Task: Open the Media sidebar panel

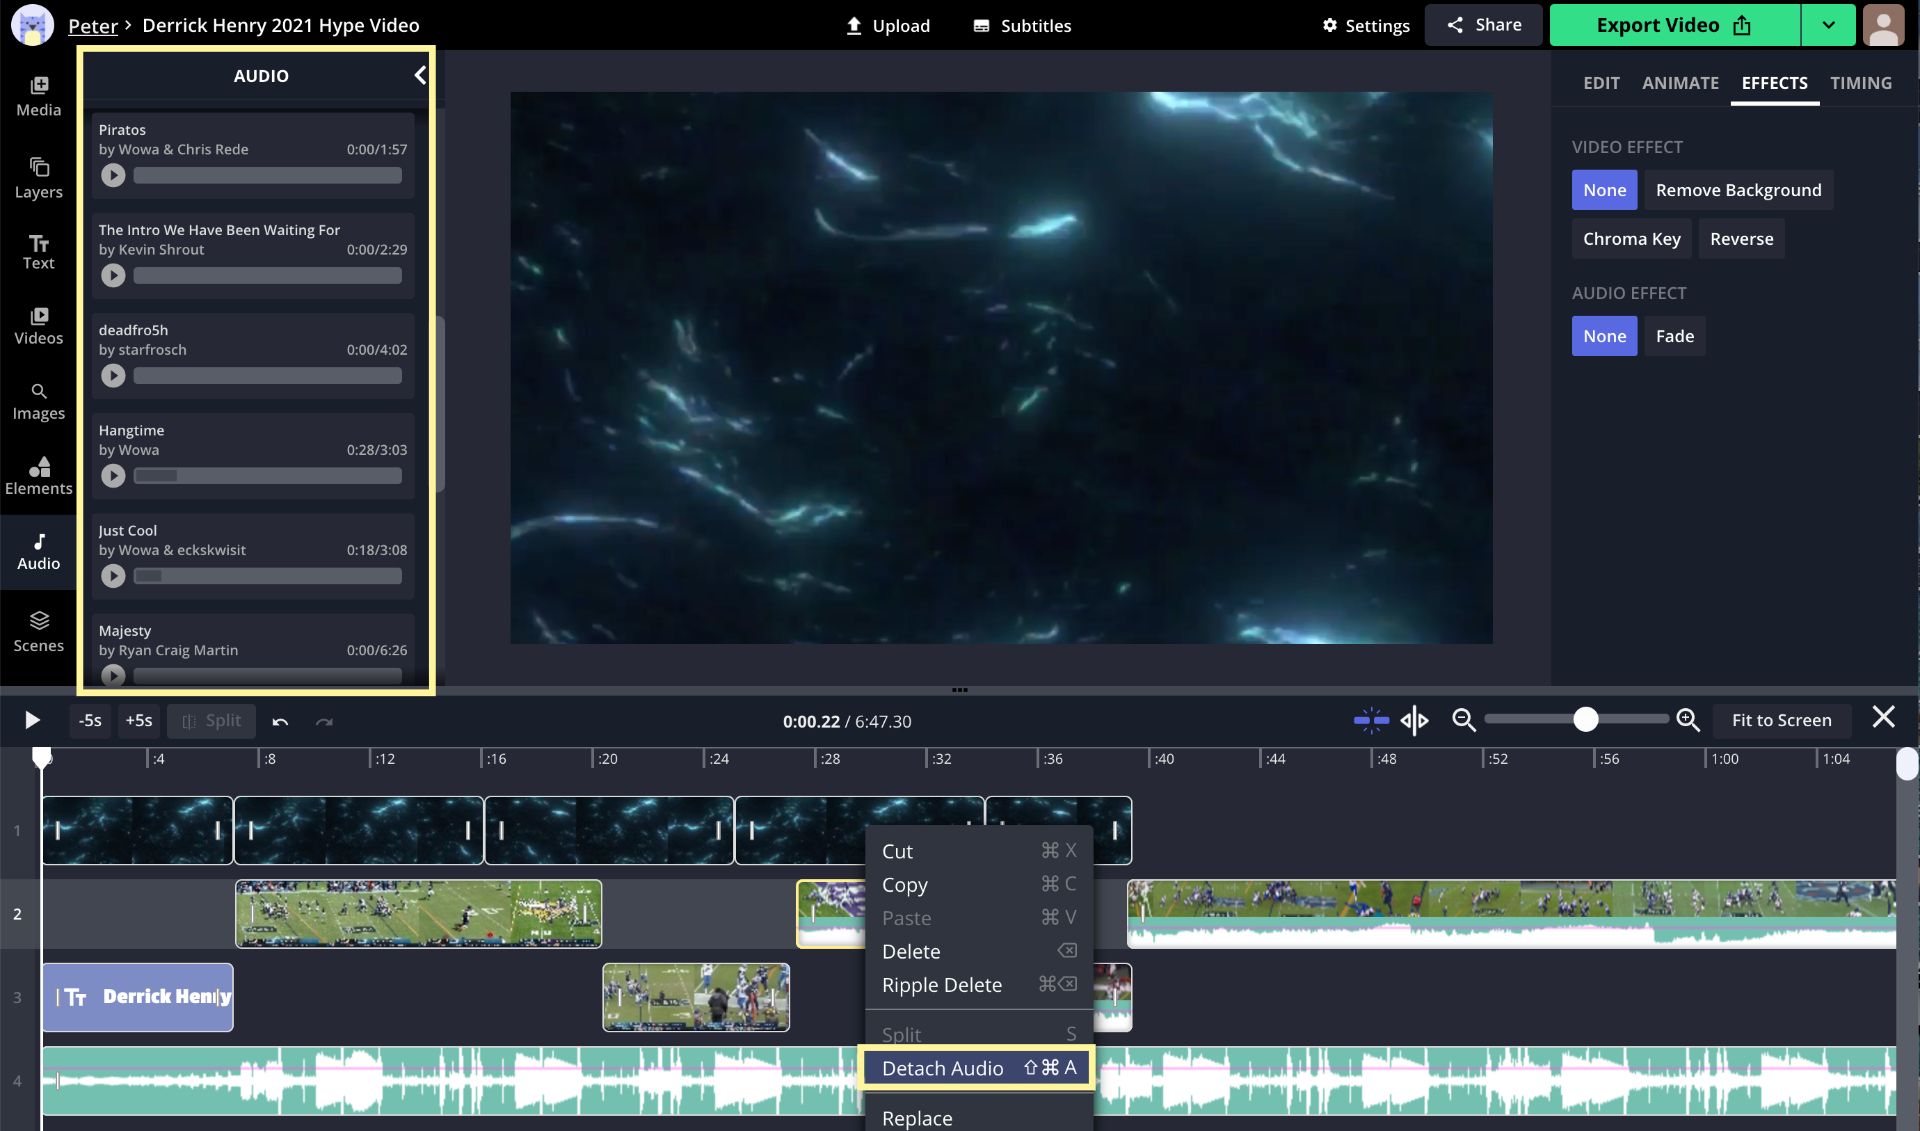Action: coord(38,96)
